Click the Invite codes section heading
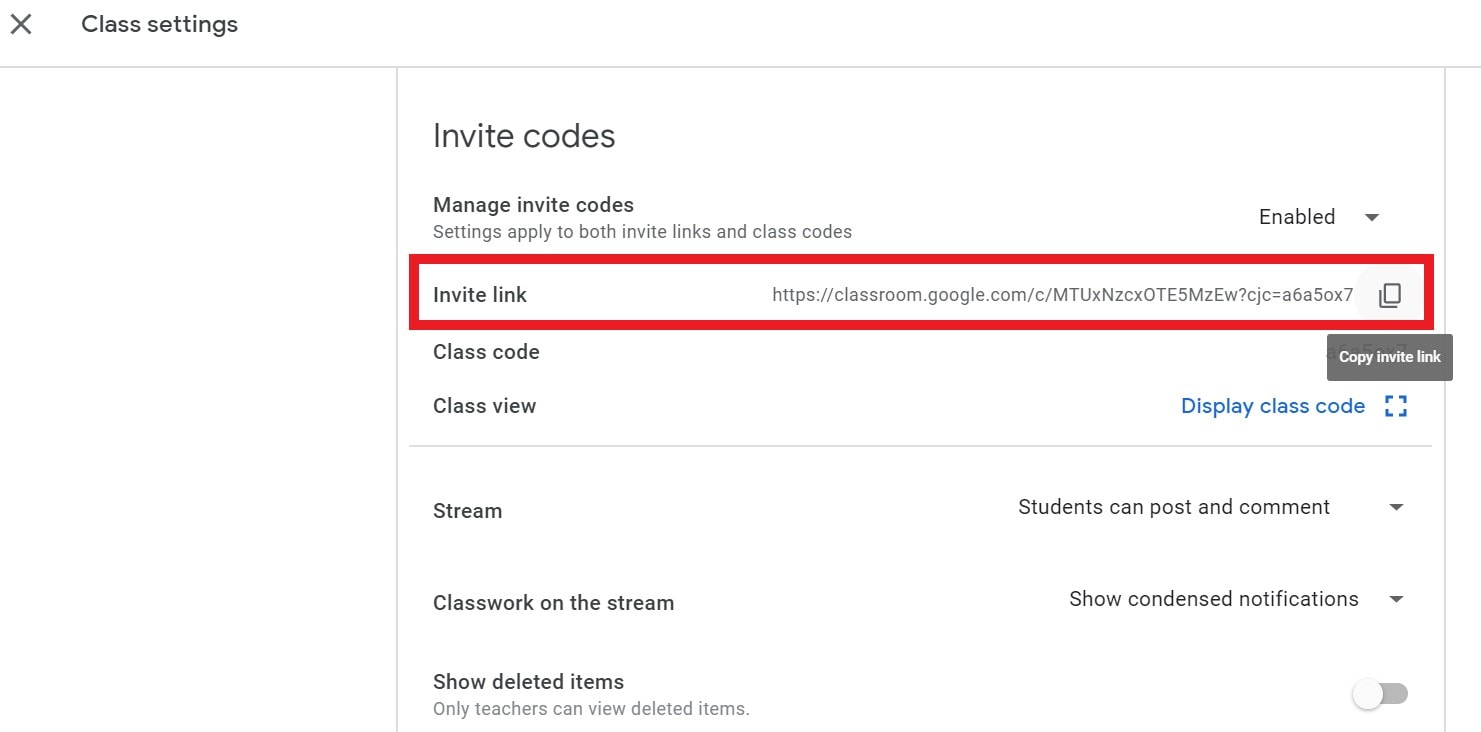This screenshot has height=732, width=1481. point(523,135)
